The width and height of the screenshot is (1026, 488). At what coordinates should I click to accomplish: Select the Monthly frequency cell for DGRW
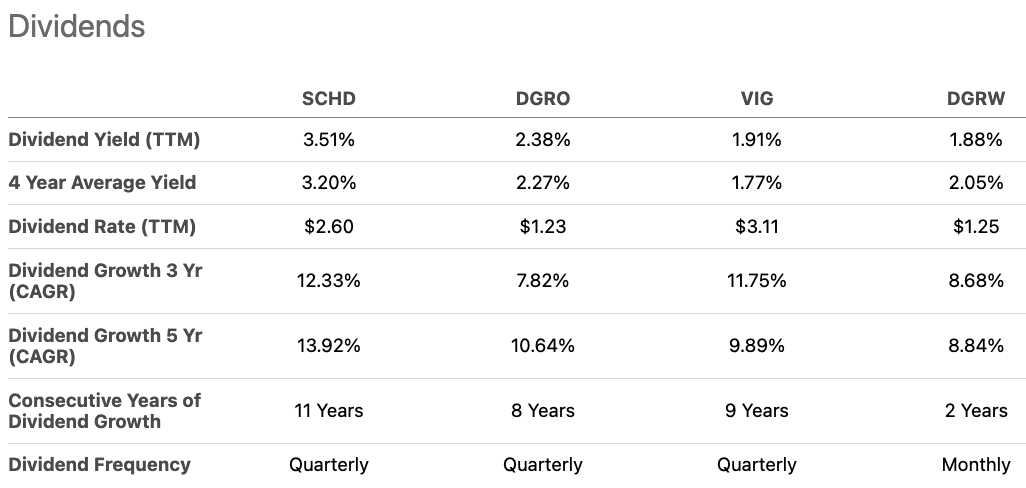point(975,465)
